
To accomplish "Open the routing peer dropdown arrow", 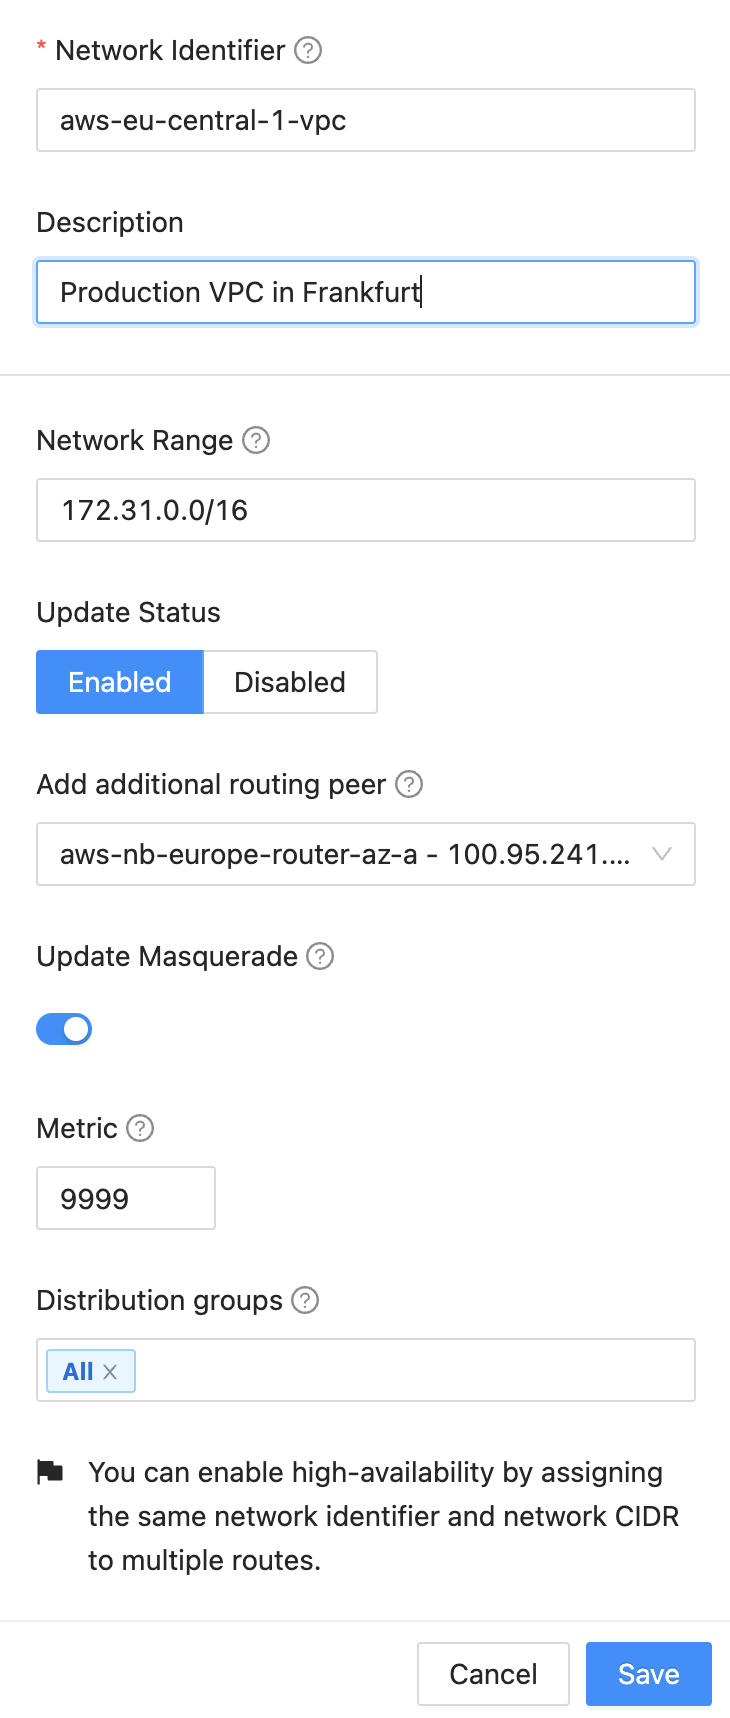I will click(x=661, y=854).
